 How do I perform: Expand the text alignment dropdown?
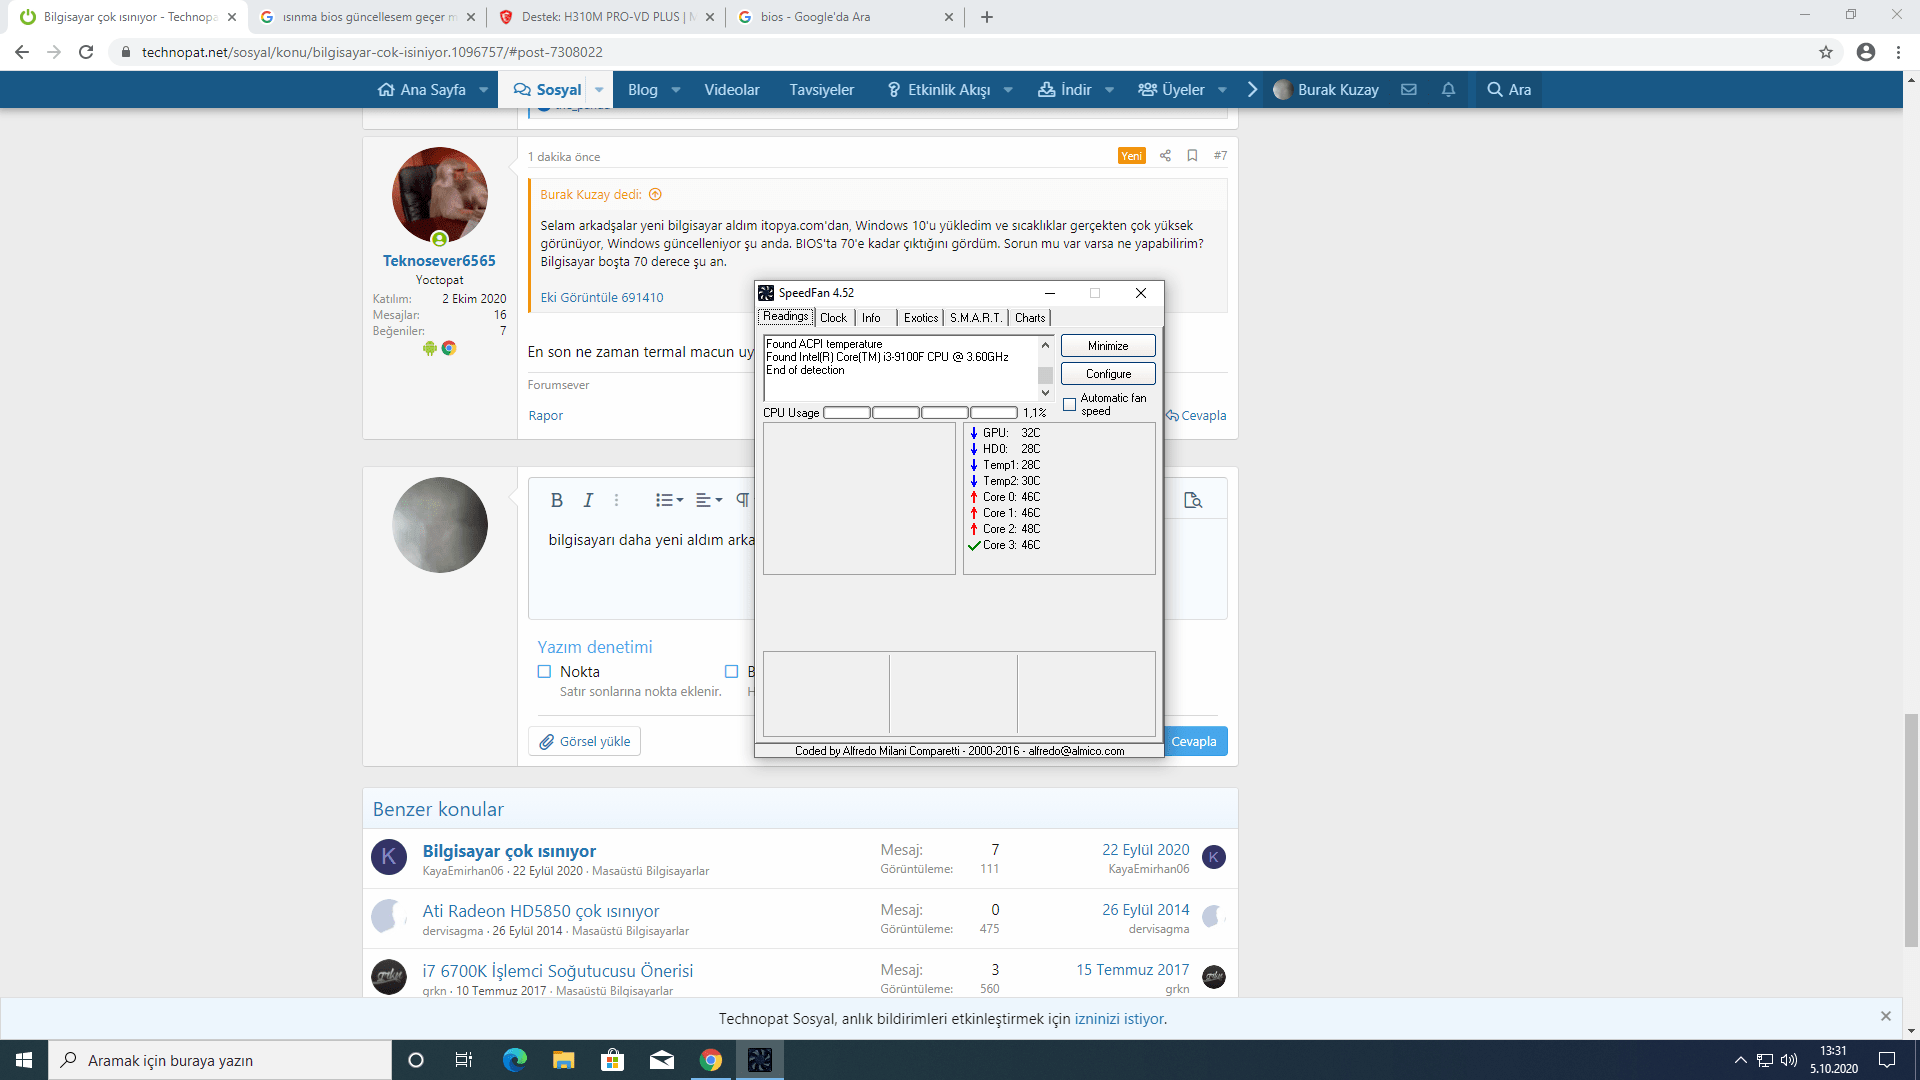(x=708, y=500)
